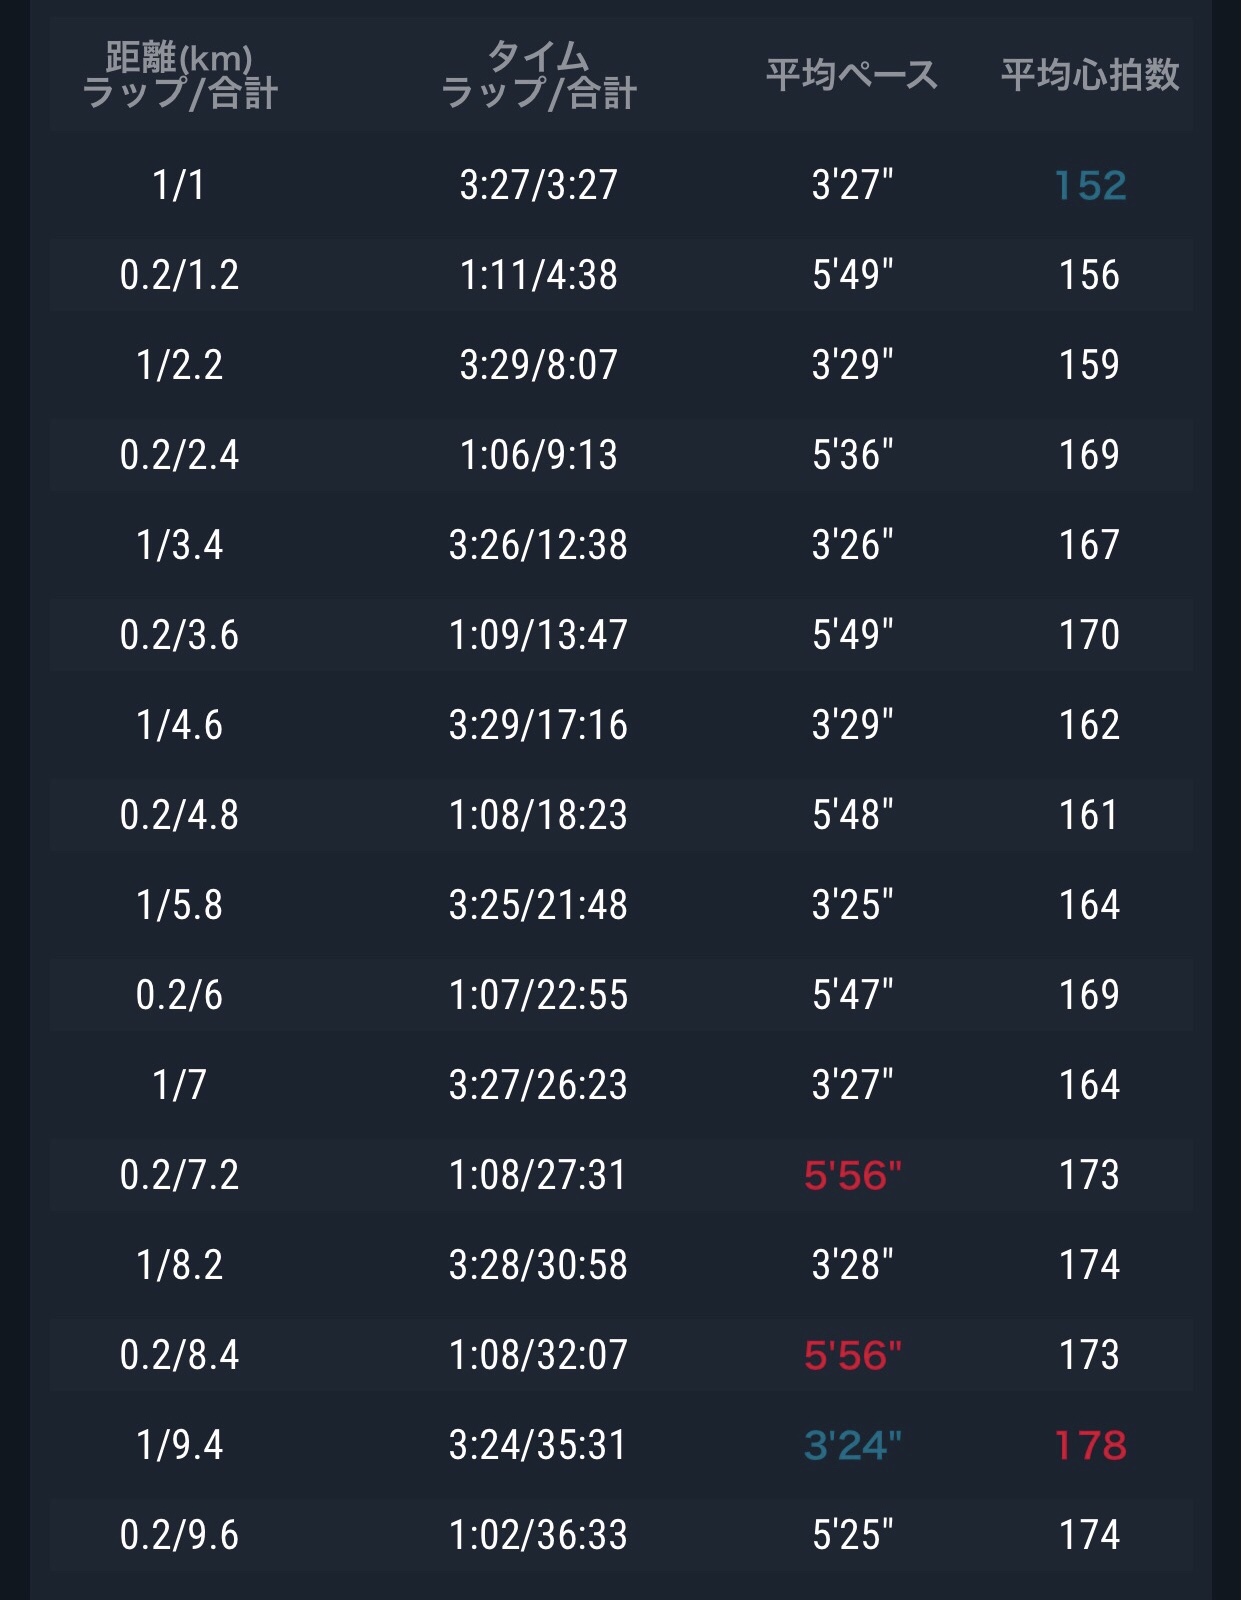Click the blue 3'24" pace value
Viewport: 1241px width, 1600px height.
coord(852,1445)
